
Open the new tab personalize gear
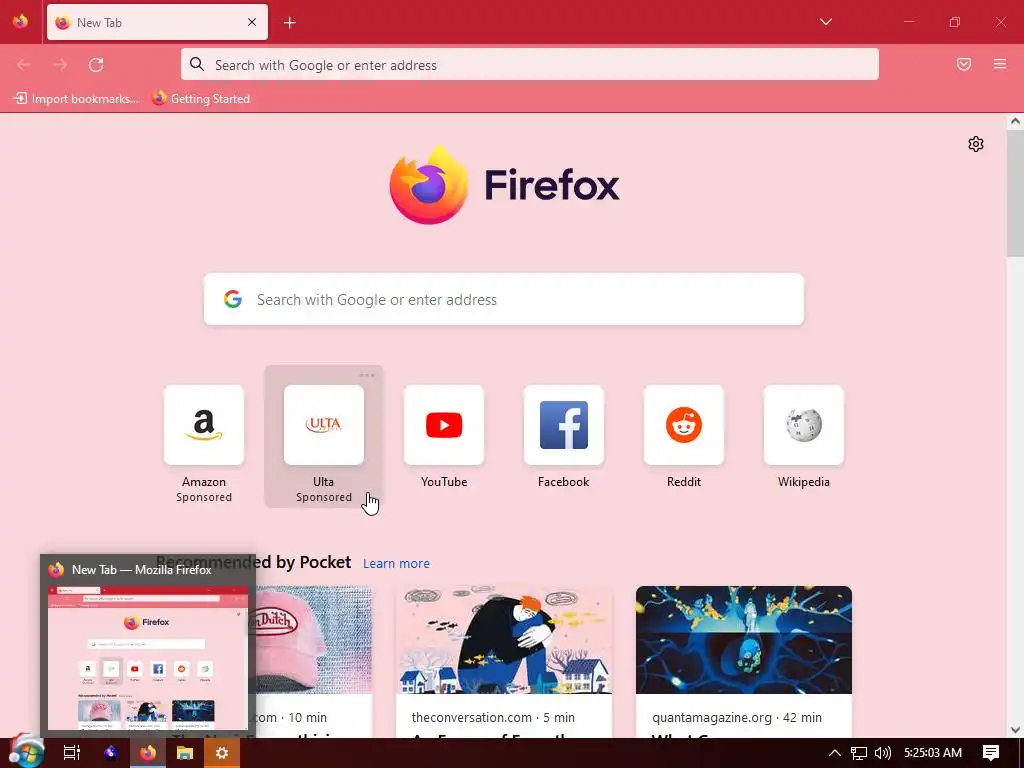(x=976, y=144)
